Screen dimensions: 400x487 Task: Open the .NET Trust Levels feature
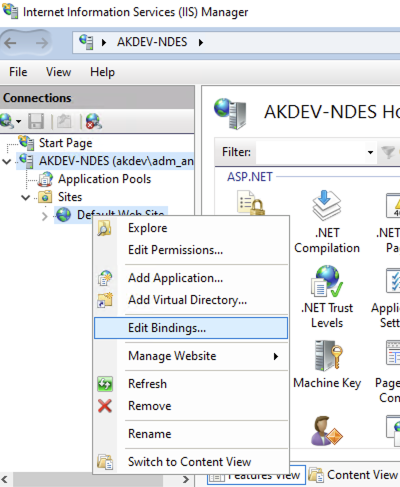coord(327,297)
